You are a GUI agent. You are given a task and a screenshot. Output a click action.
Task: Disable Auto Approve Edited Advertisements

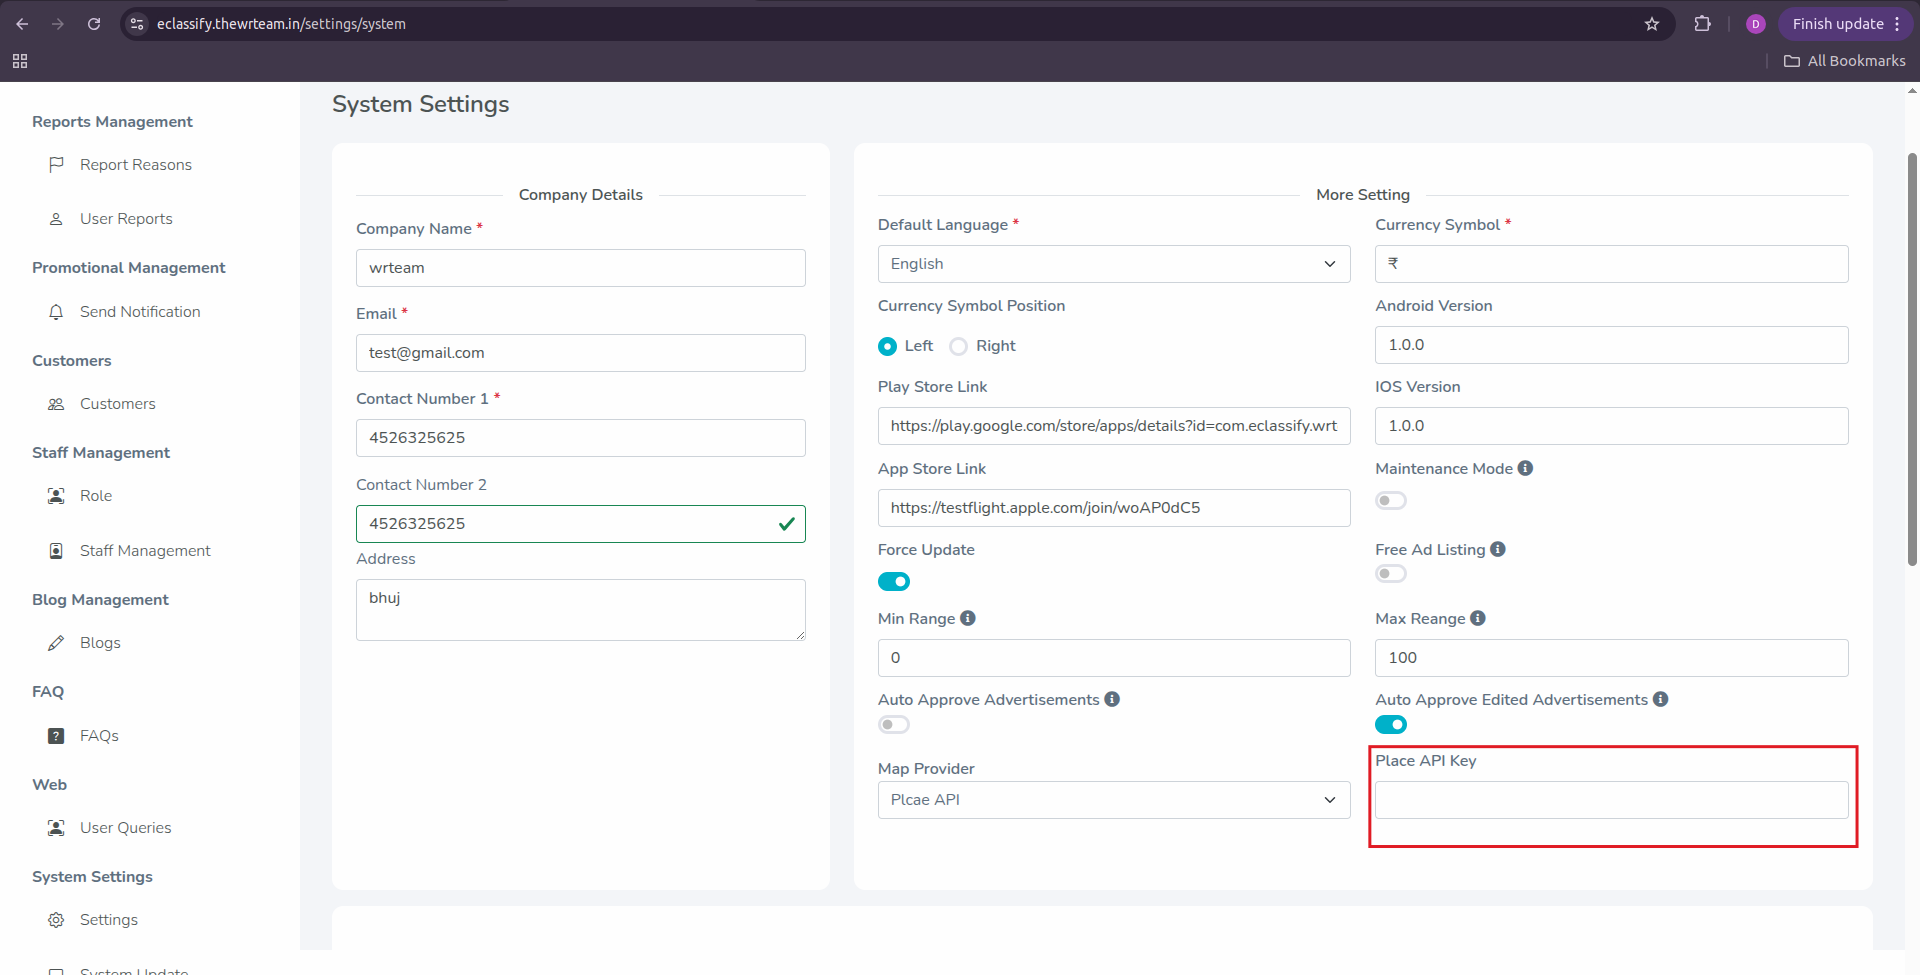coord(1390,724)
